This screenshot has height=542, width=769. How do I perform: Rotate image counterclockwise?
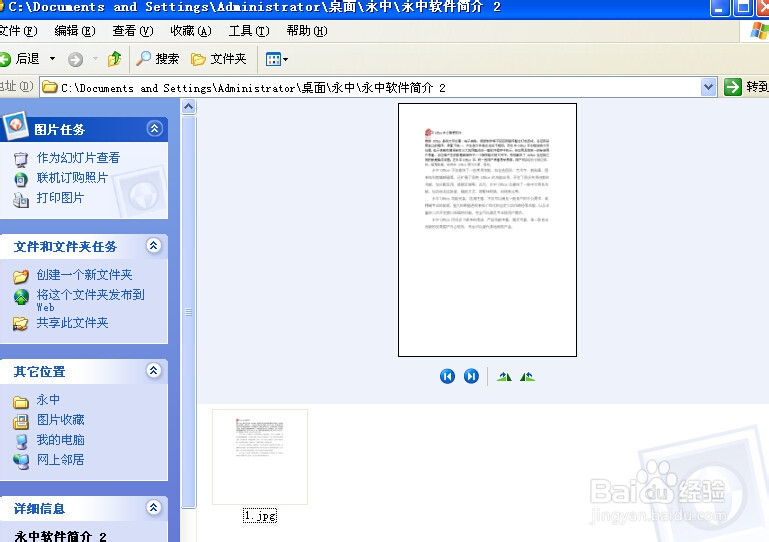click(x=528, y=377)
